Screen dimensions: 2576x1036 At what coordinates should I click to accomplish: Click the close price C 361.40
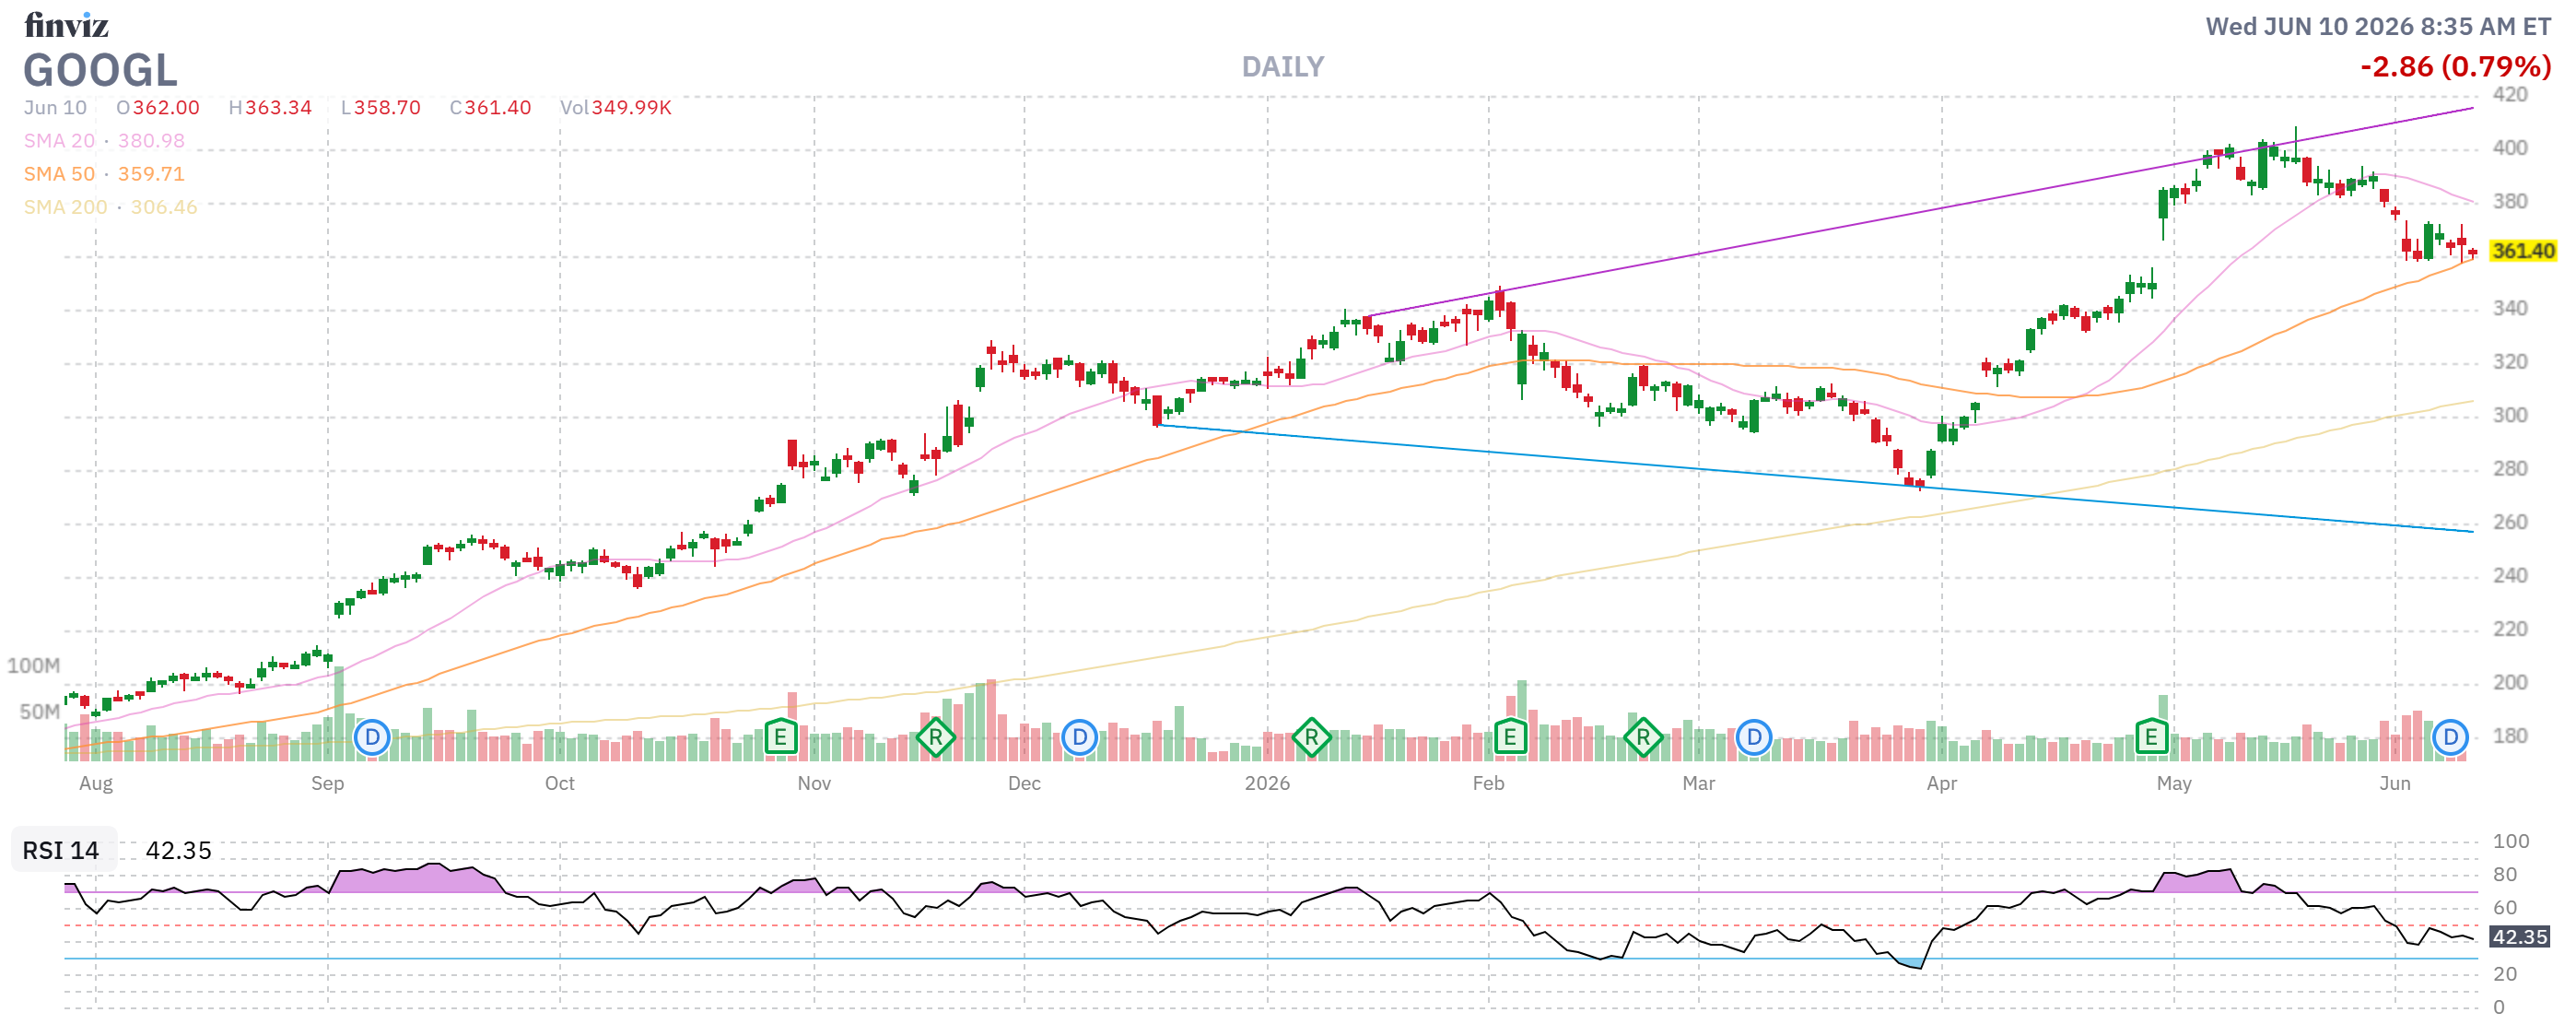(x=490, y=107)
